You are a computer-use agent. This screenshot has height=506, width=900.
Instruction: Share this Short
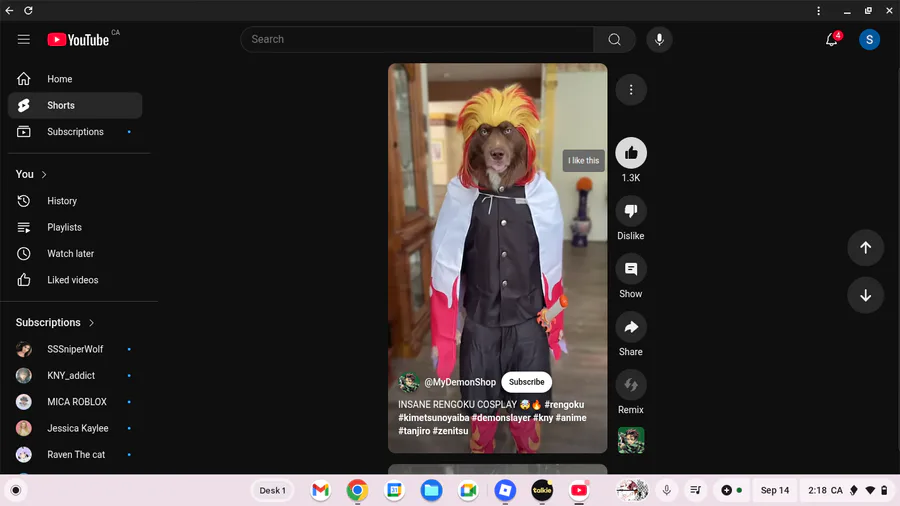(631, 326)
